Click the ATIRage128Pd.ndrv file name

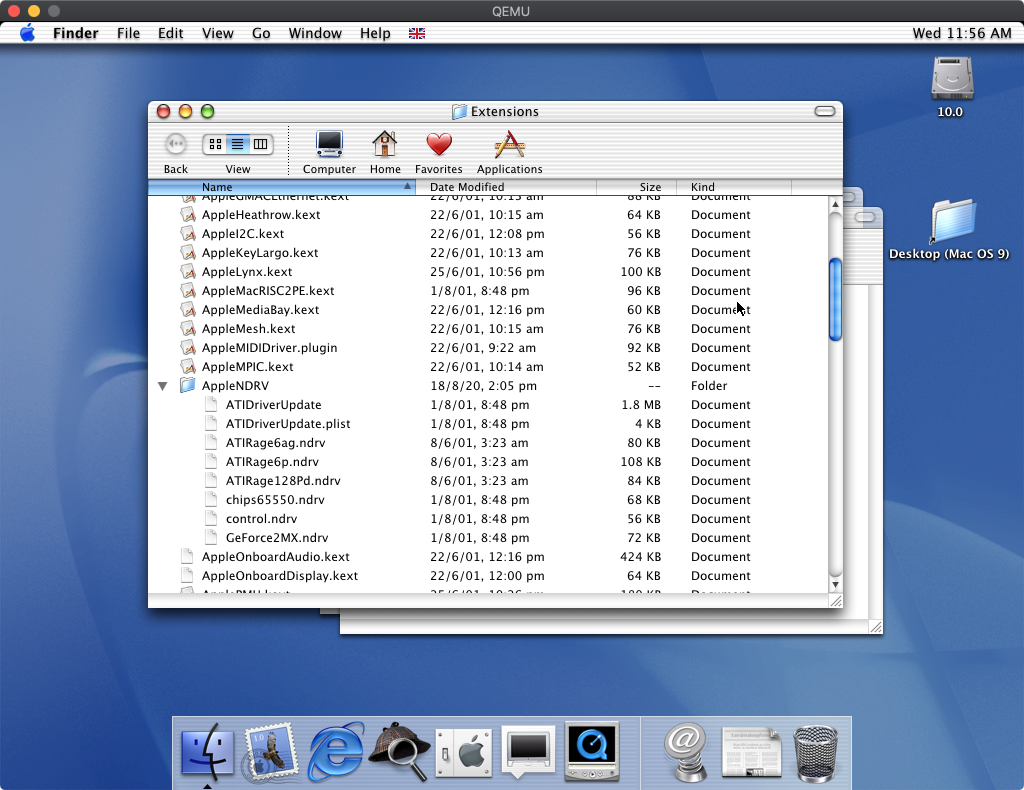(x=283, y=481)
